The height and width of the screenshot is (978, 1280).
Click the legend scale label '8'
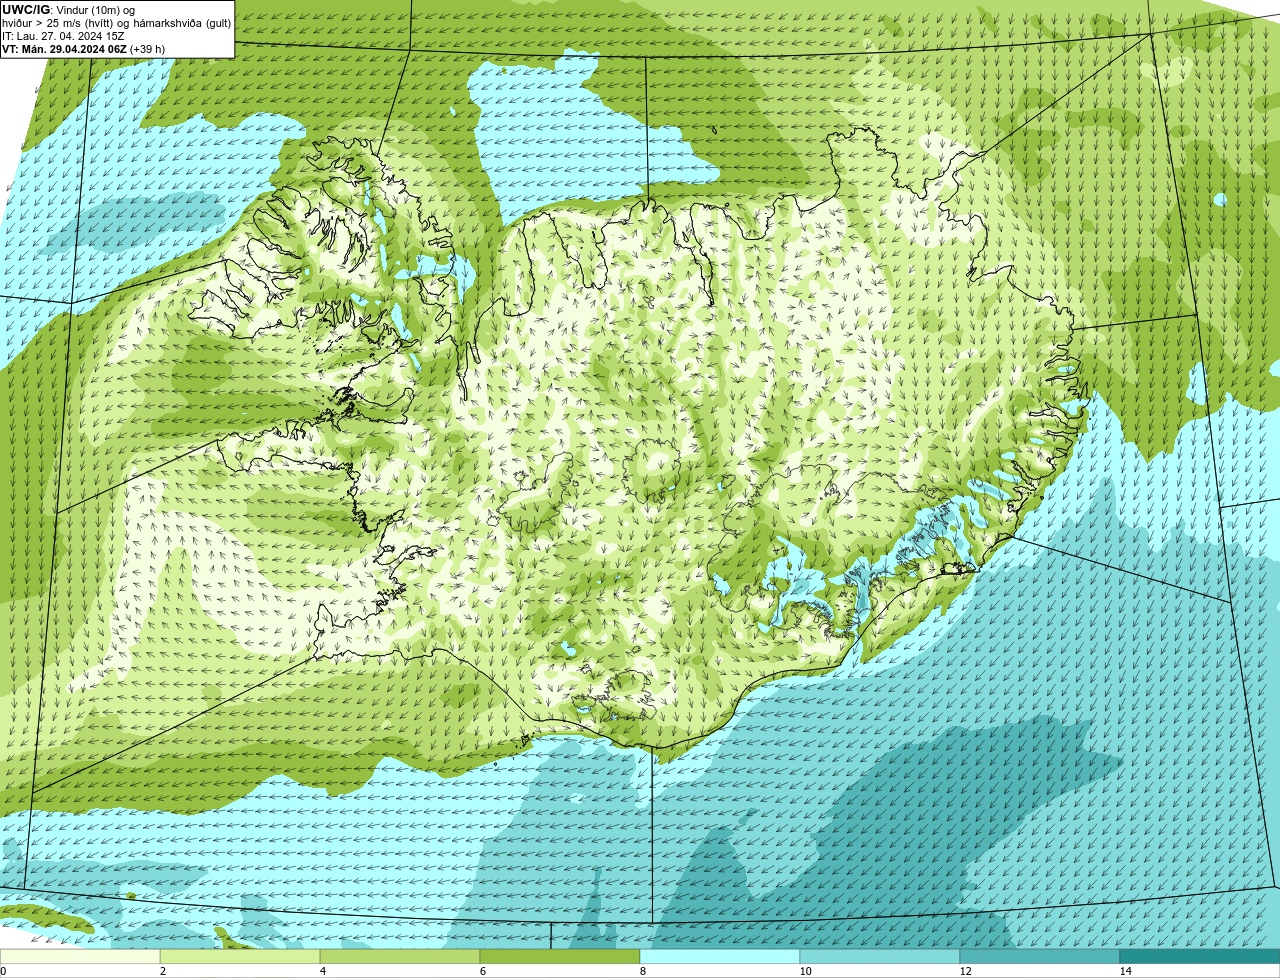(x=642, y=971)
